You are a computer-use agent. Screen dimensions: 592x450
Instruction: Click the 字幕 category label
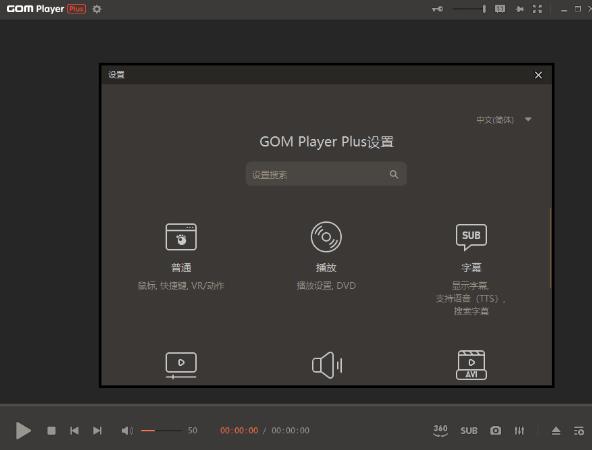(x=471, y=267)
